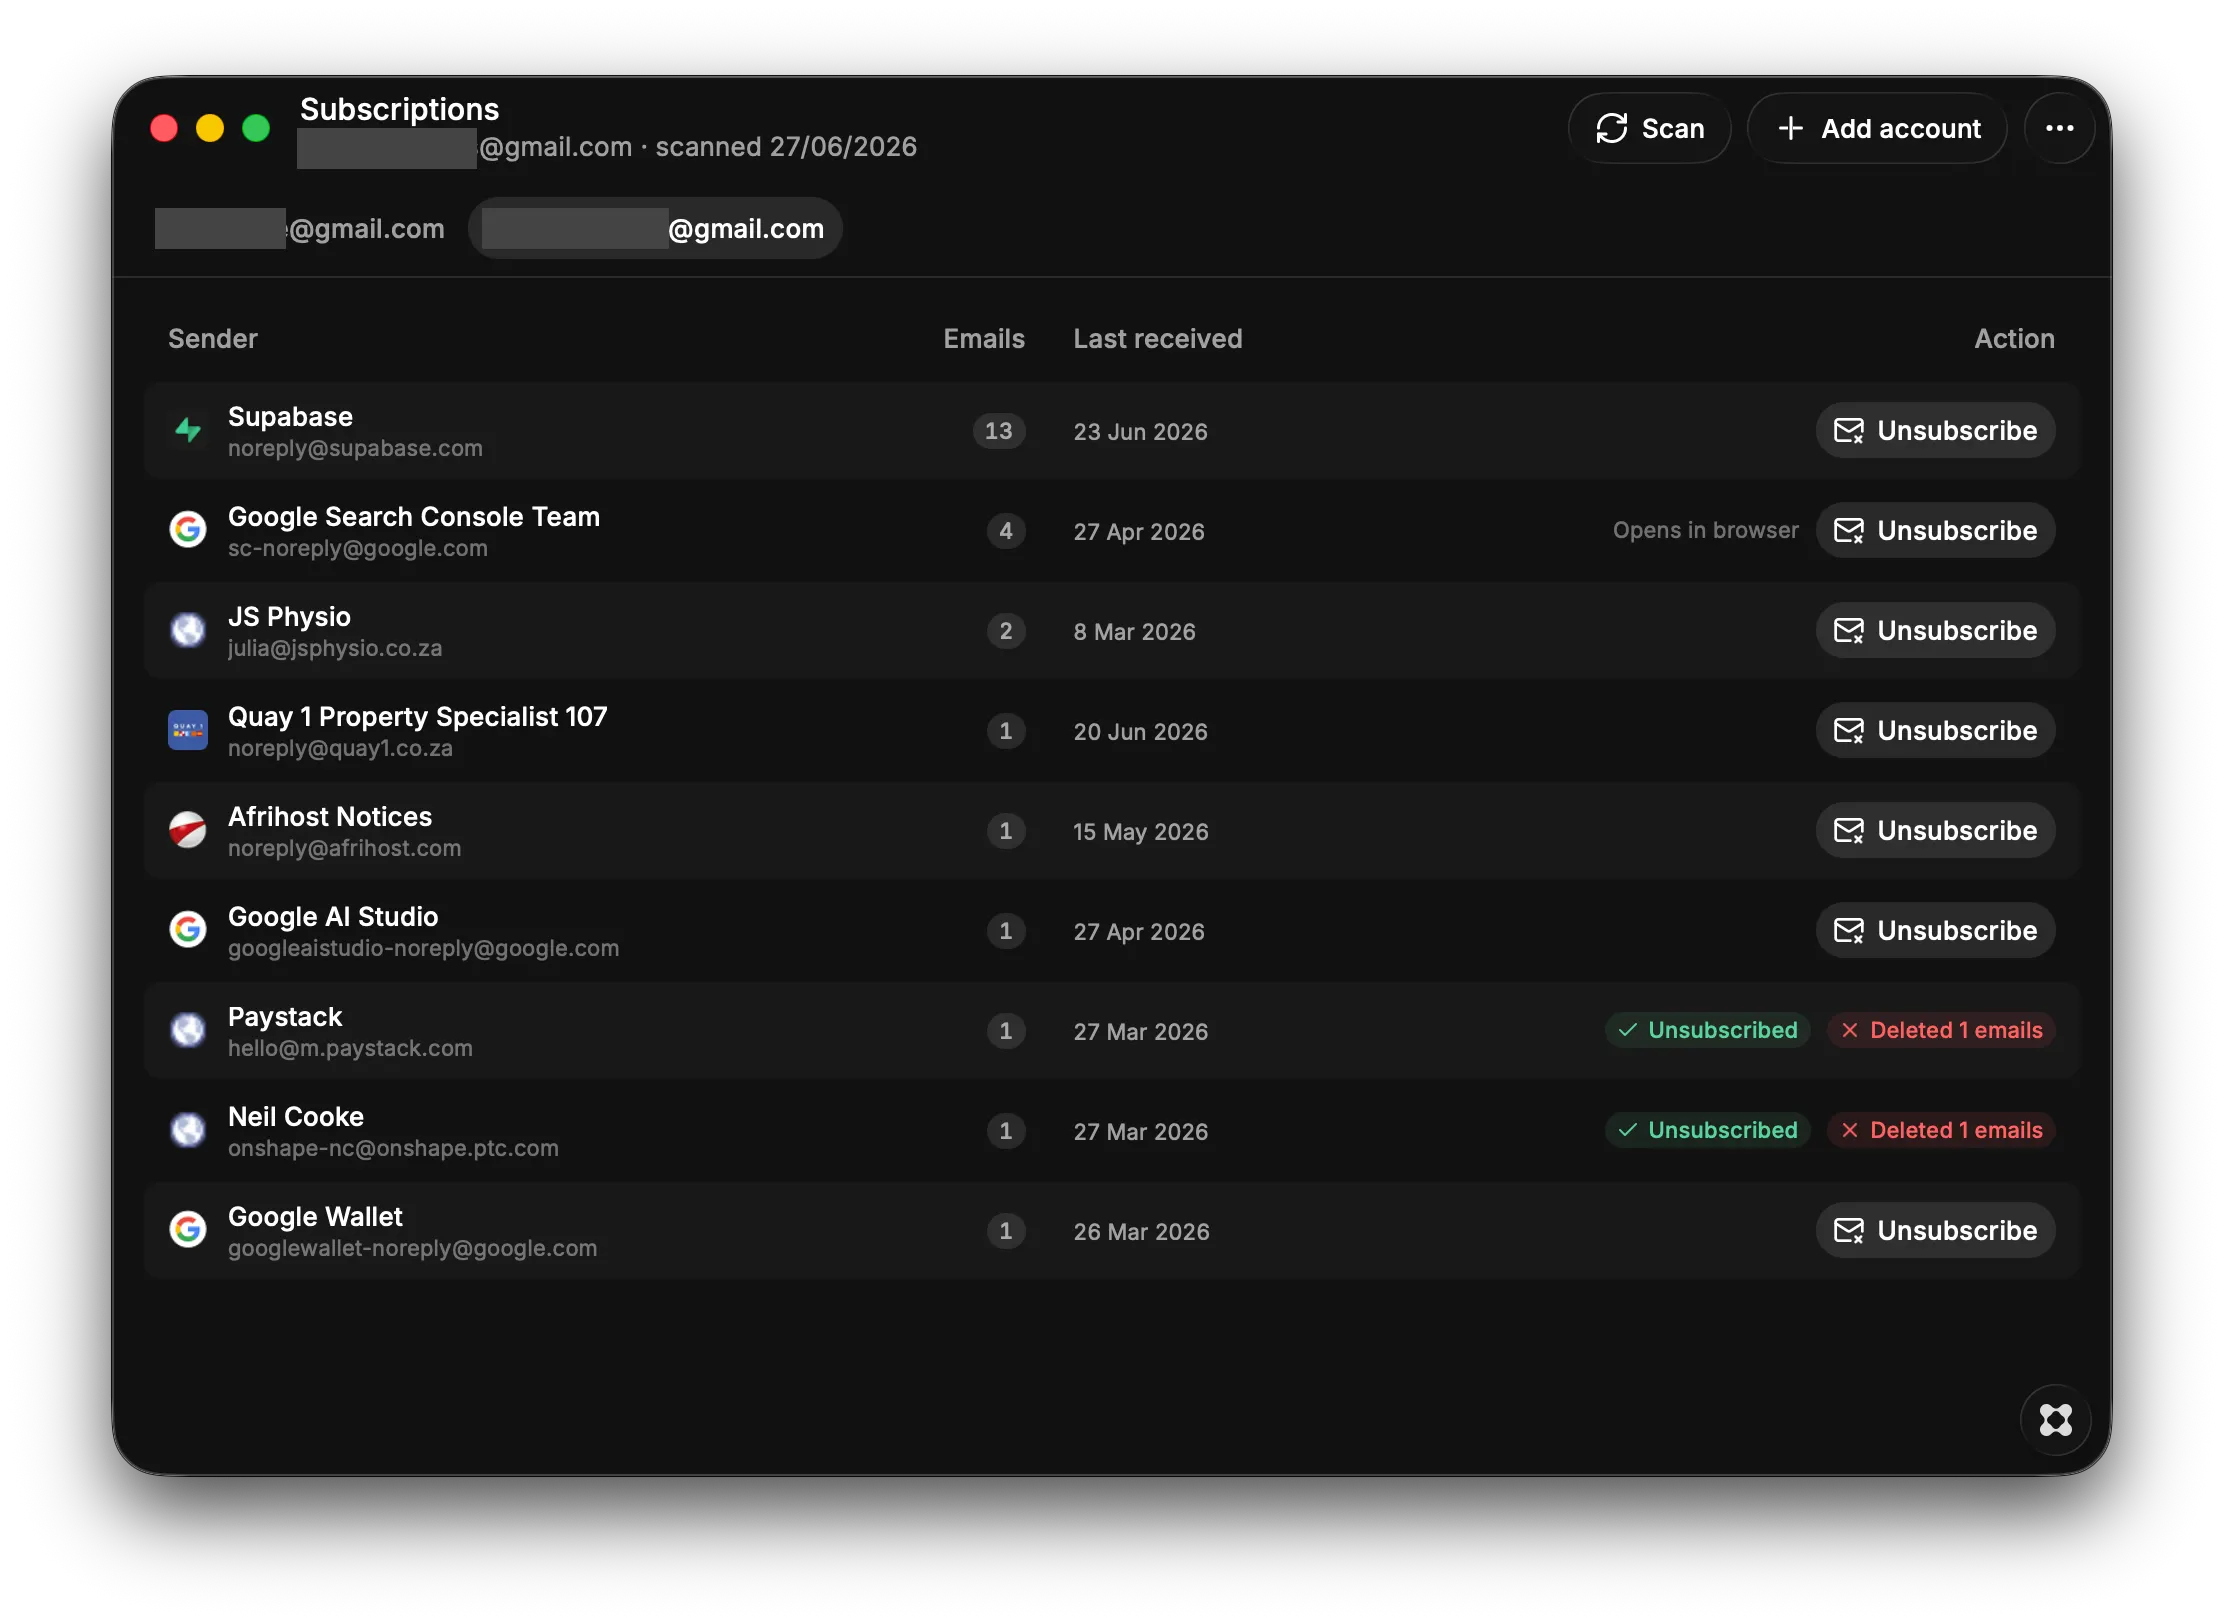This screenshot has width=2224, height=1624.
Task: Click Deleted 1 emails badge for Neil Cooke
Action: click(x=1941, y=1131)
